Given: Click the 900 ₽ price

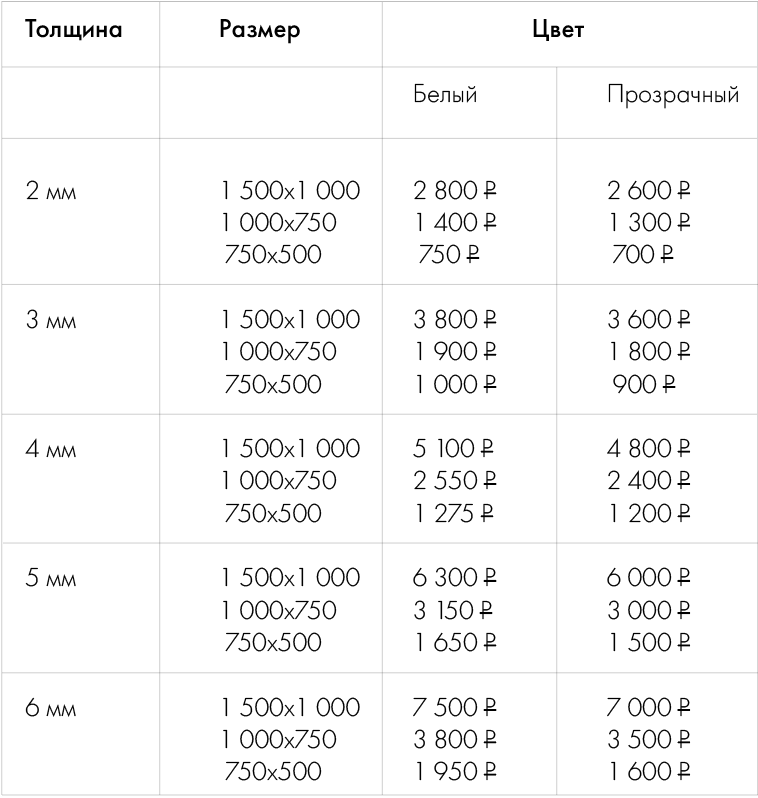Looking at the screenshot, I should (x=643, y=384).
